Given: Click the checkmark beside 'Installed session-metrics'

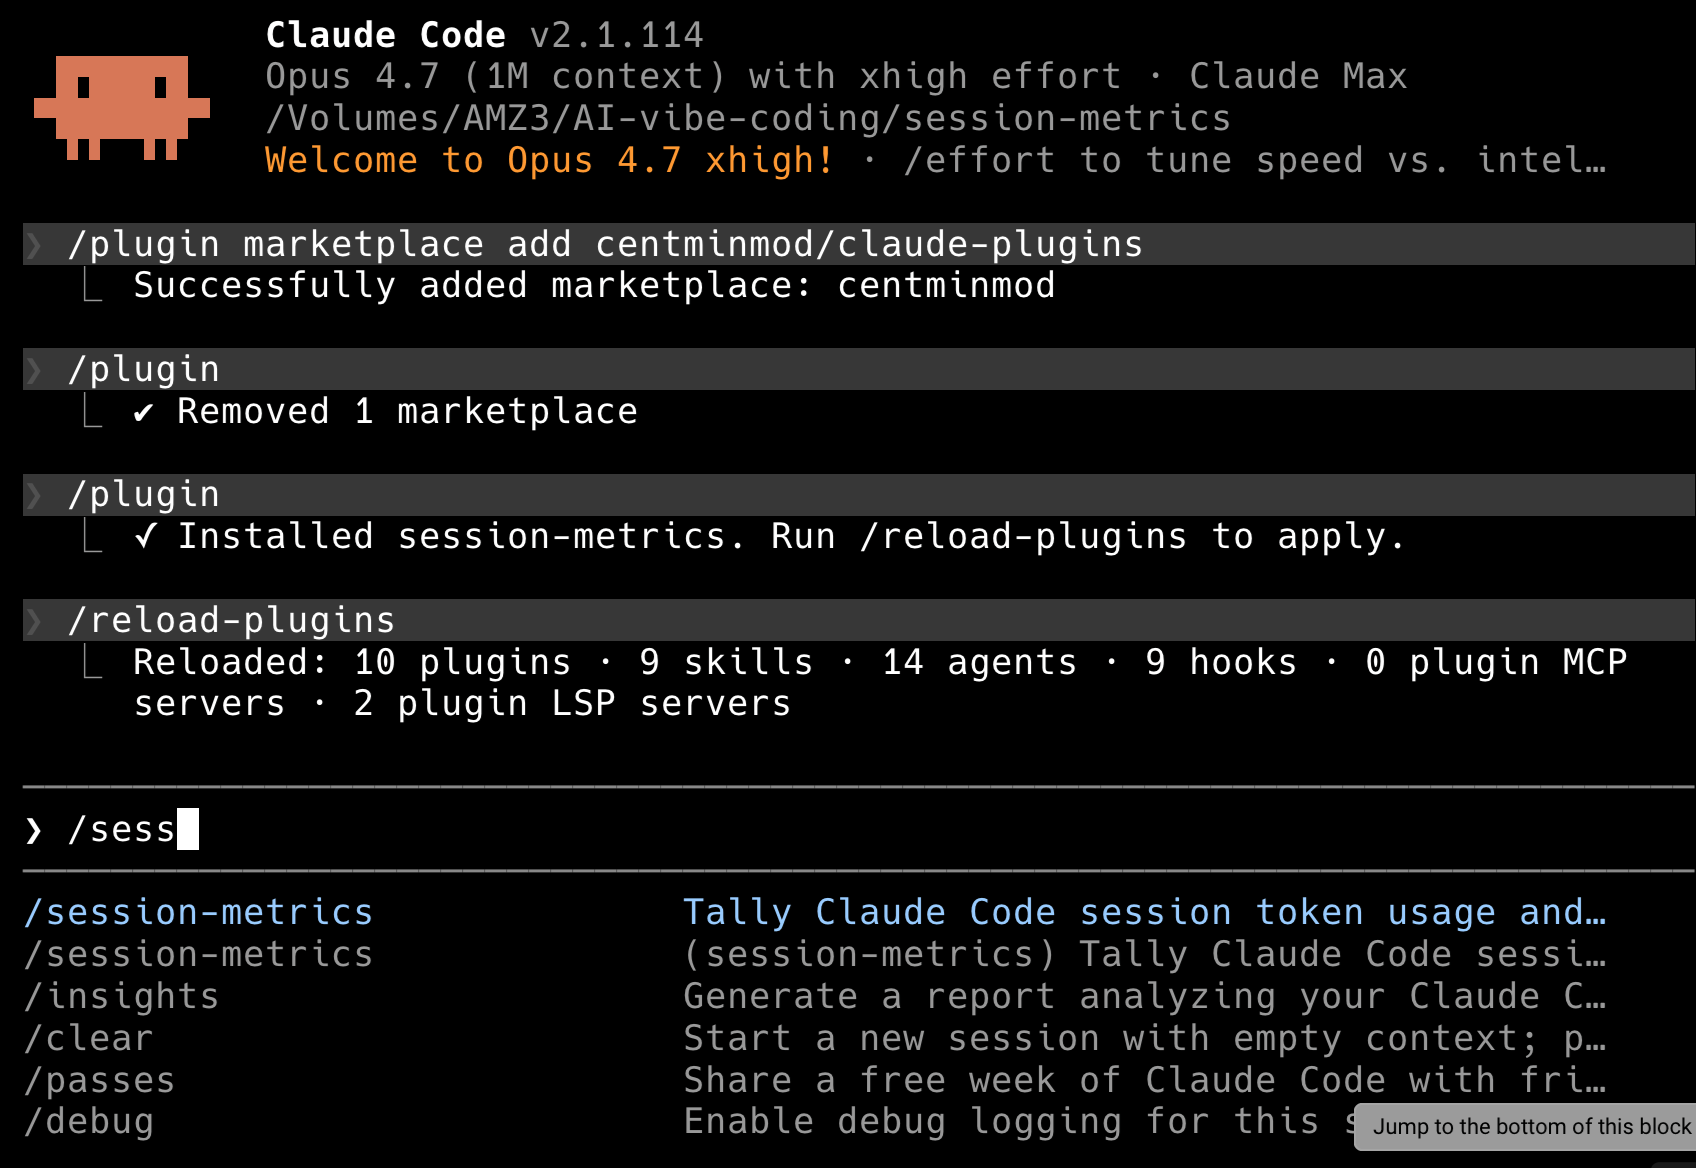Looking at the screenshot, I should (145, 537).
